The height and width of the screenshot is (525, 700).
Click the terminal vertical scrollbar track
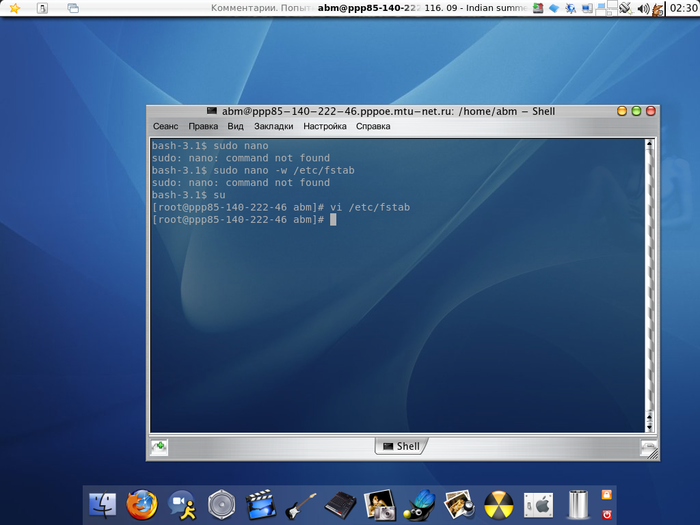point(650,280)
